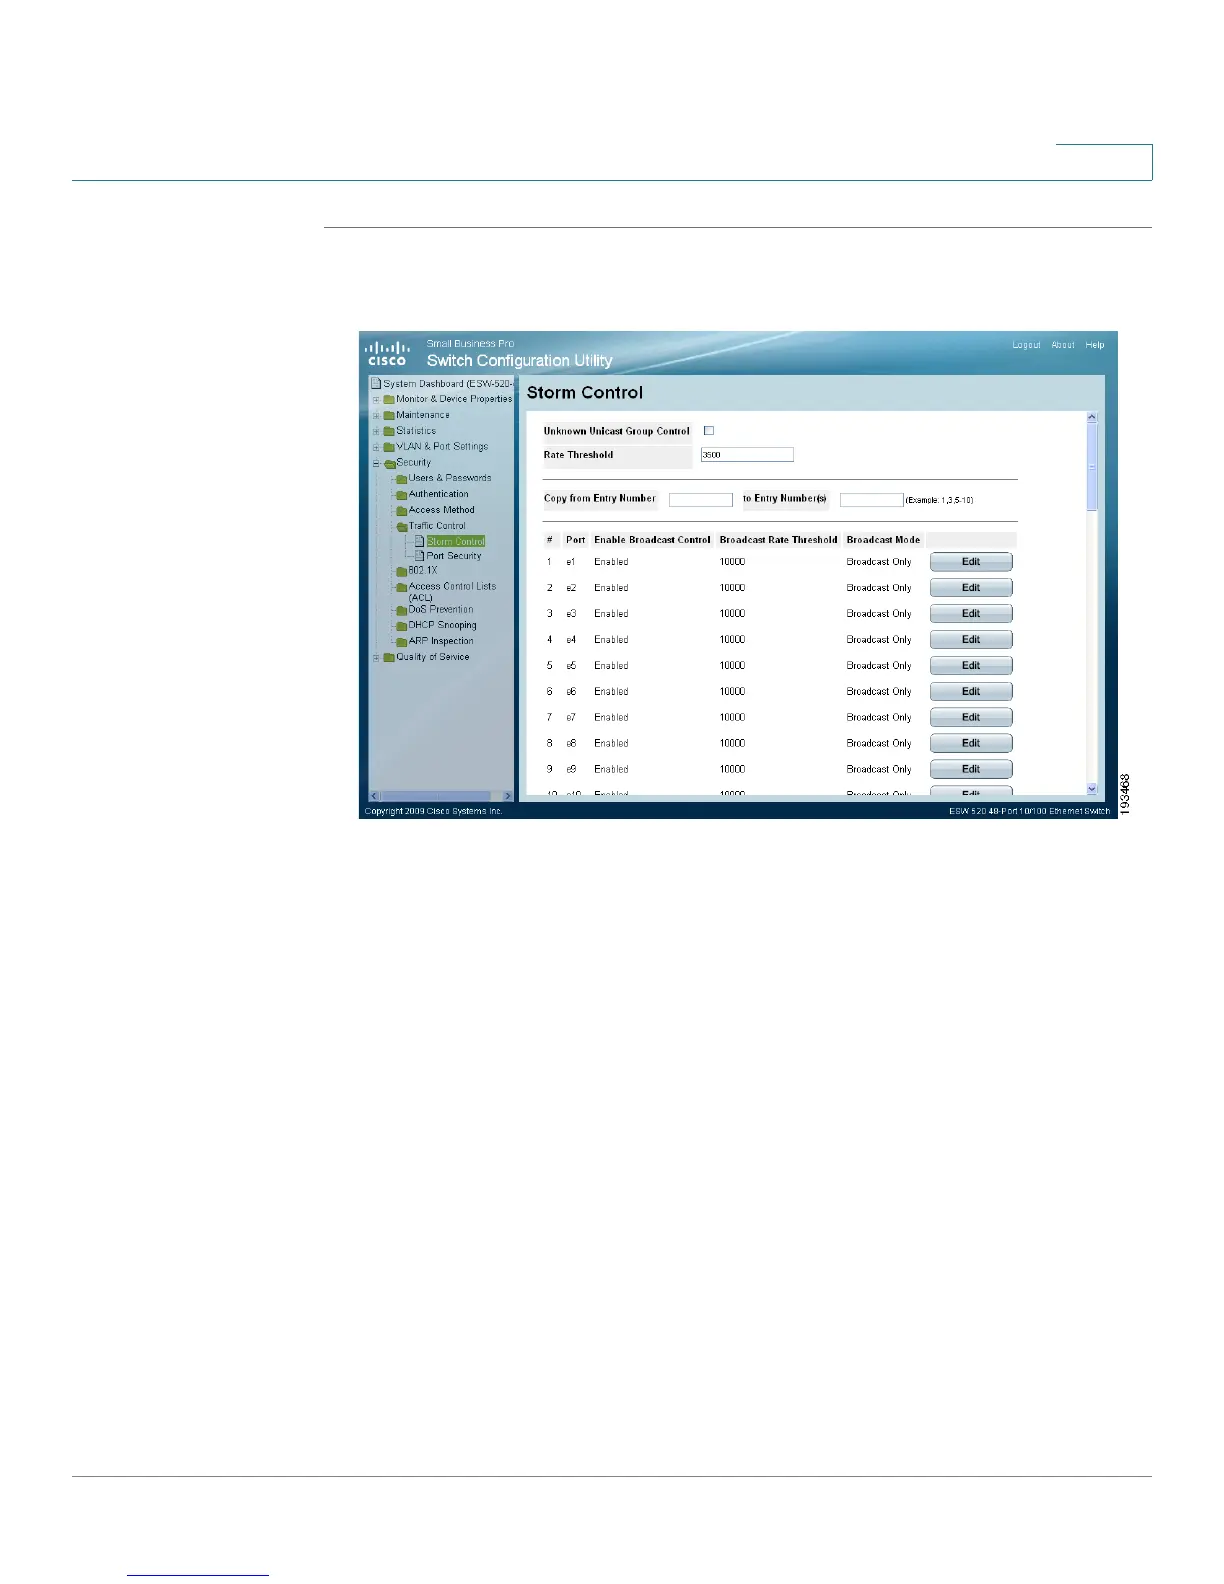Screen dimensions: 1224x1584
Task: Expand the Quality of Service node
Action: coord(377,658)
